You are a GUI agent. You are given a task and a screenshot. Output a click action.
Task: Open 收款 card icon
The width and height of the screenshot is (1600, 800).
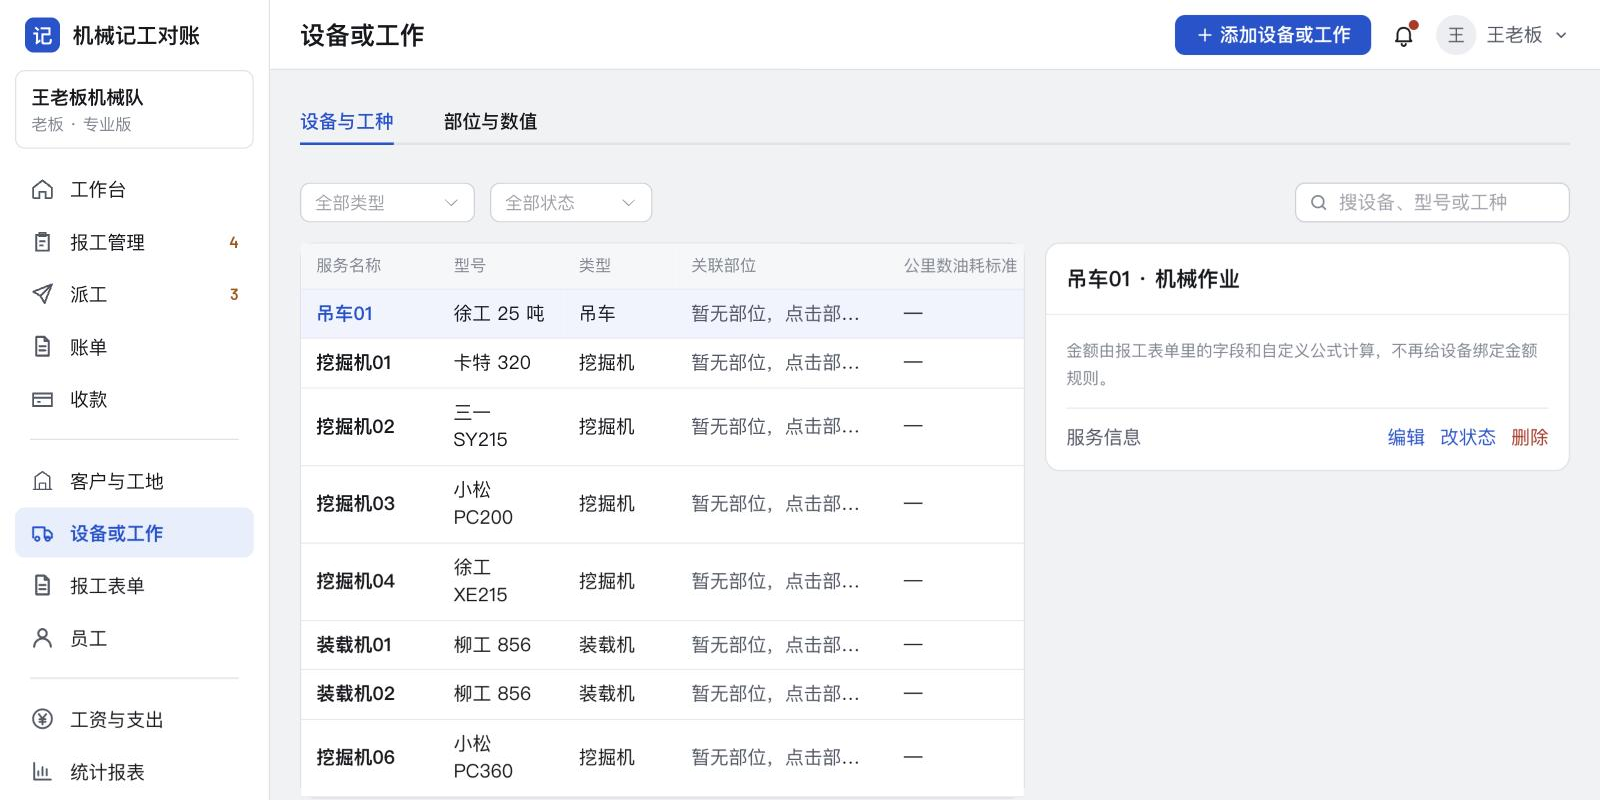click(x=42, y=399)
